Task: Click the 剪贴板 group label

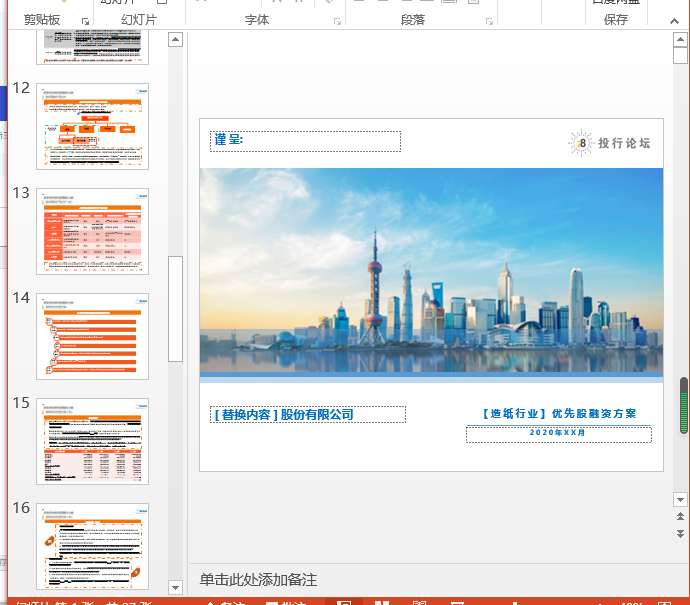Action: pyautogui.click(x=42, y=20)
